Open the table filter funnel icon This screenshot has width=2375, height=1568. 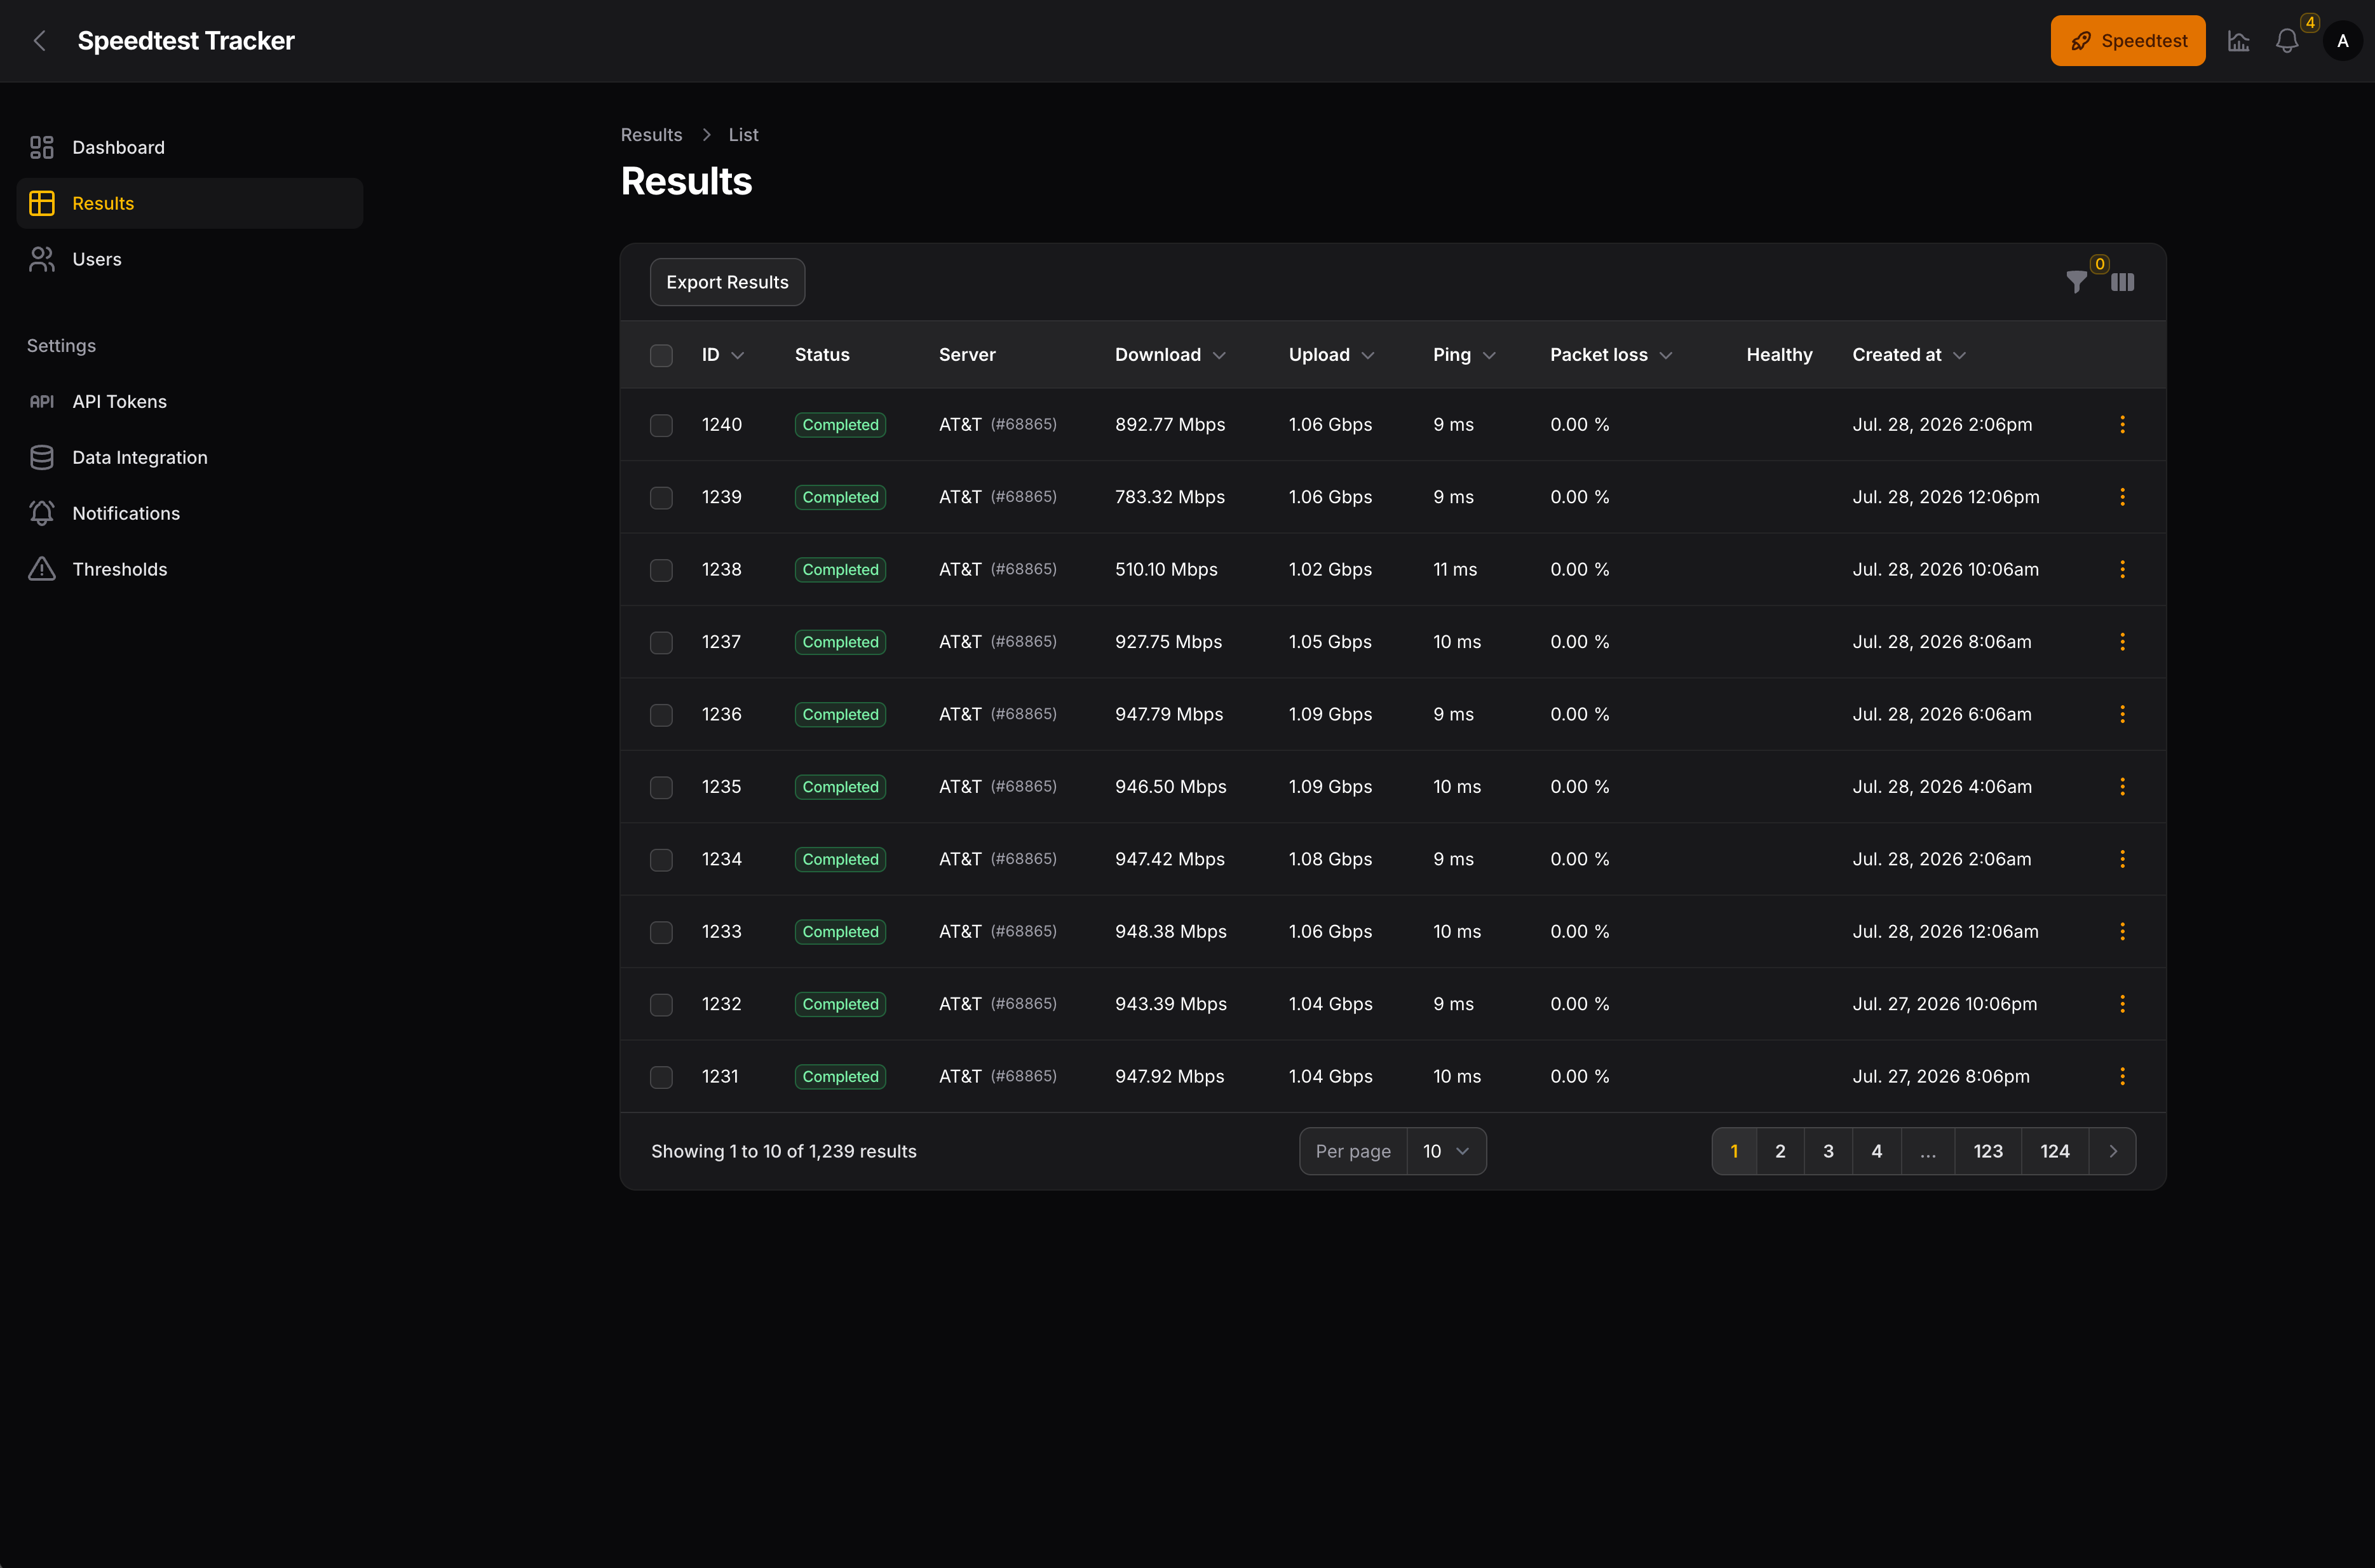2076,282
